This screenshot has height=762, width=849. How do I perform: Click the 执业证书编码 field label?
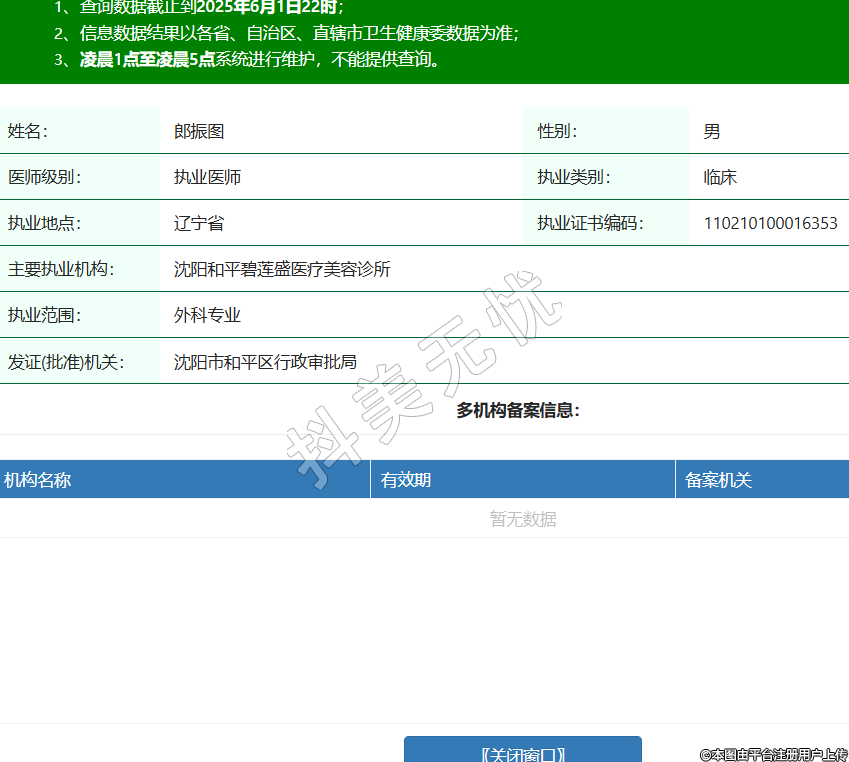click(x=590, y=223)
